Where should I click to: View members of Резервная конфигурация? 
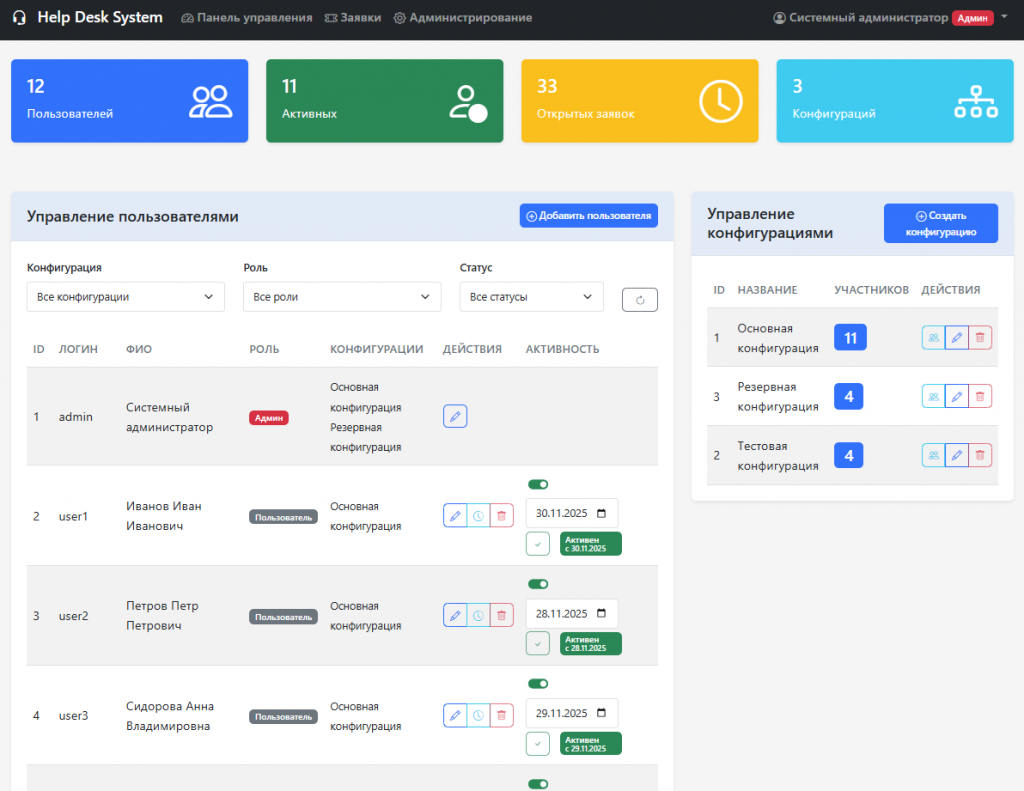pos(933,396)
